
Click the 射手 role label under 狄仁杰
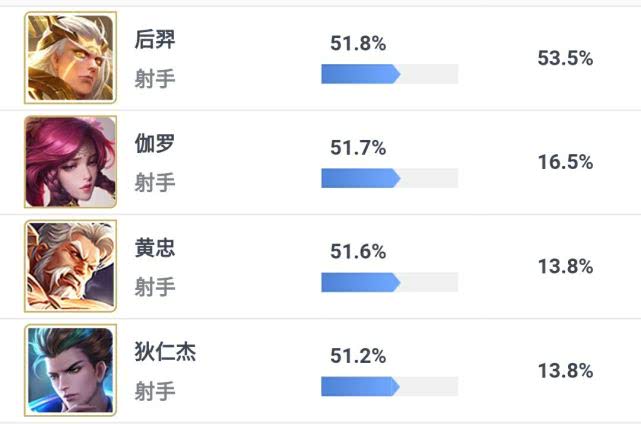coord(155,391)
